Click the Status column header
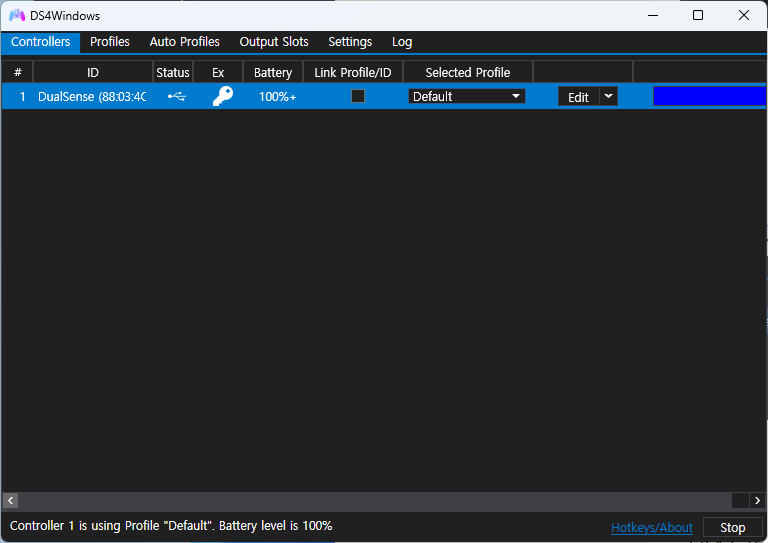Screen dimensions: 768x543 [x=173, y=72]
